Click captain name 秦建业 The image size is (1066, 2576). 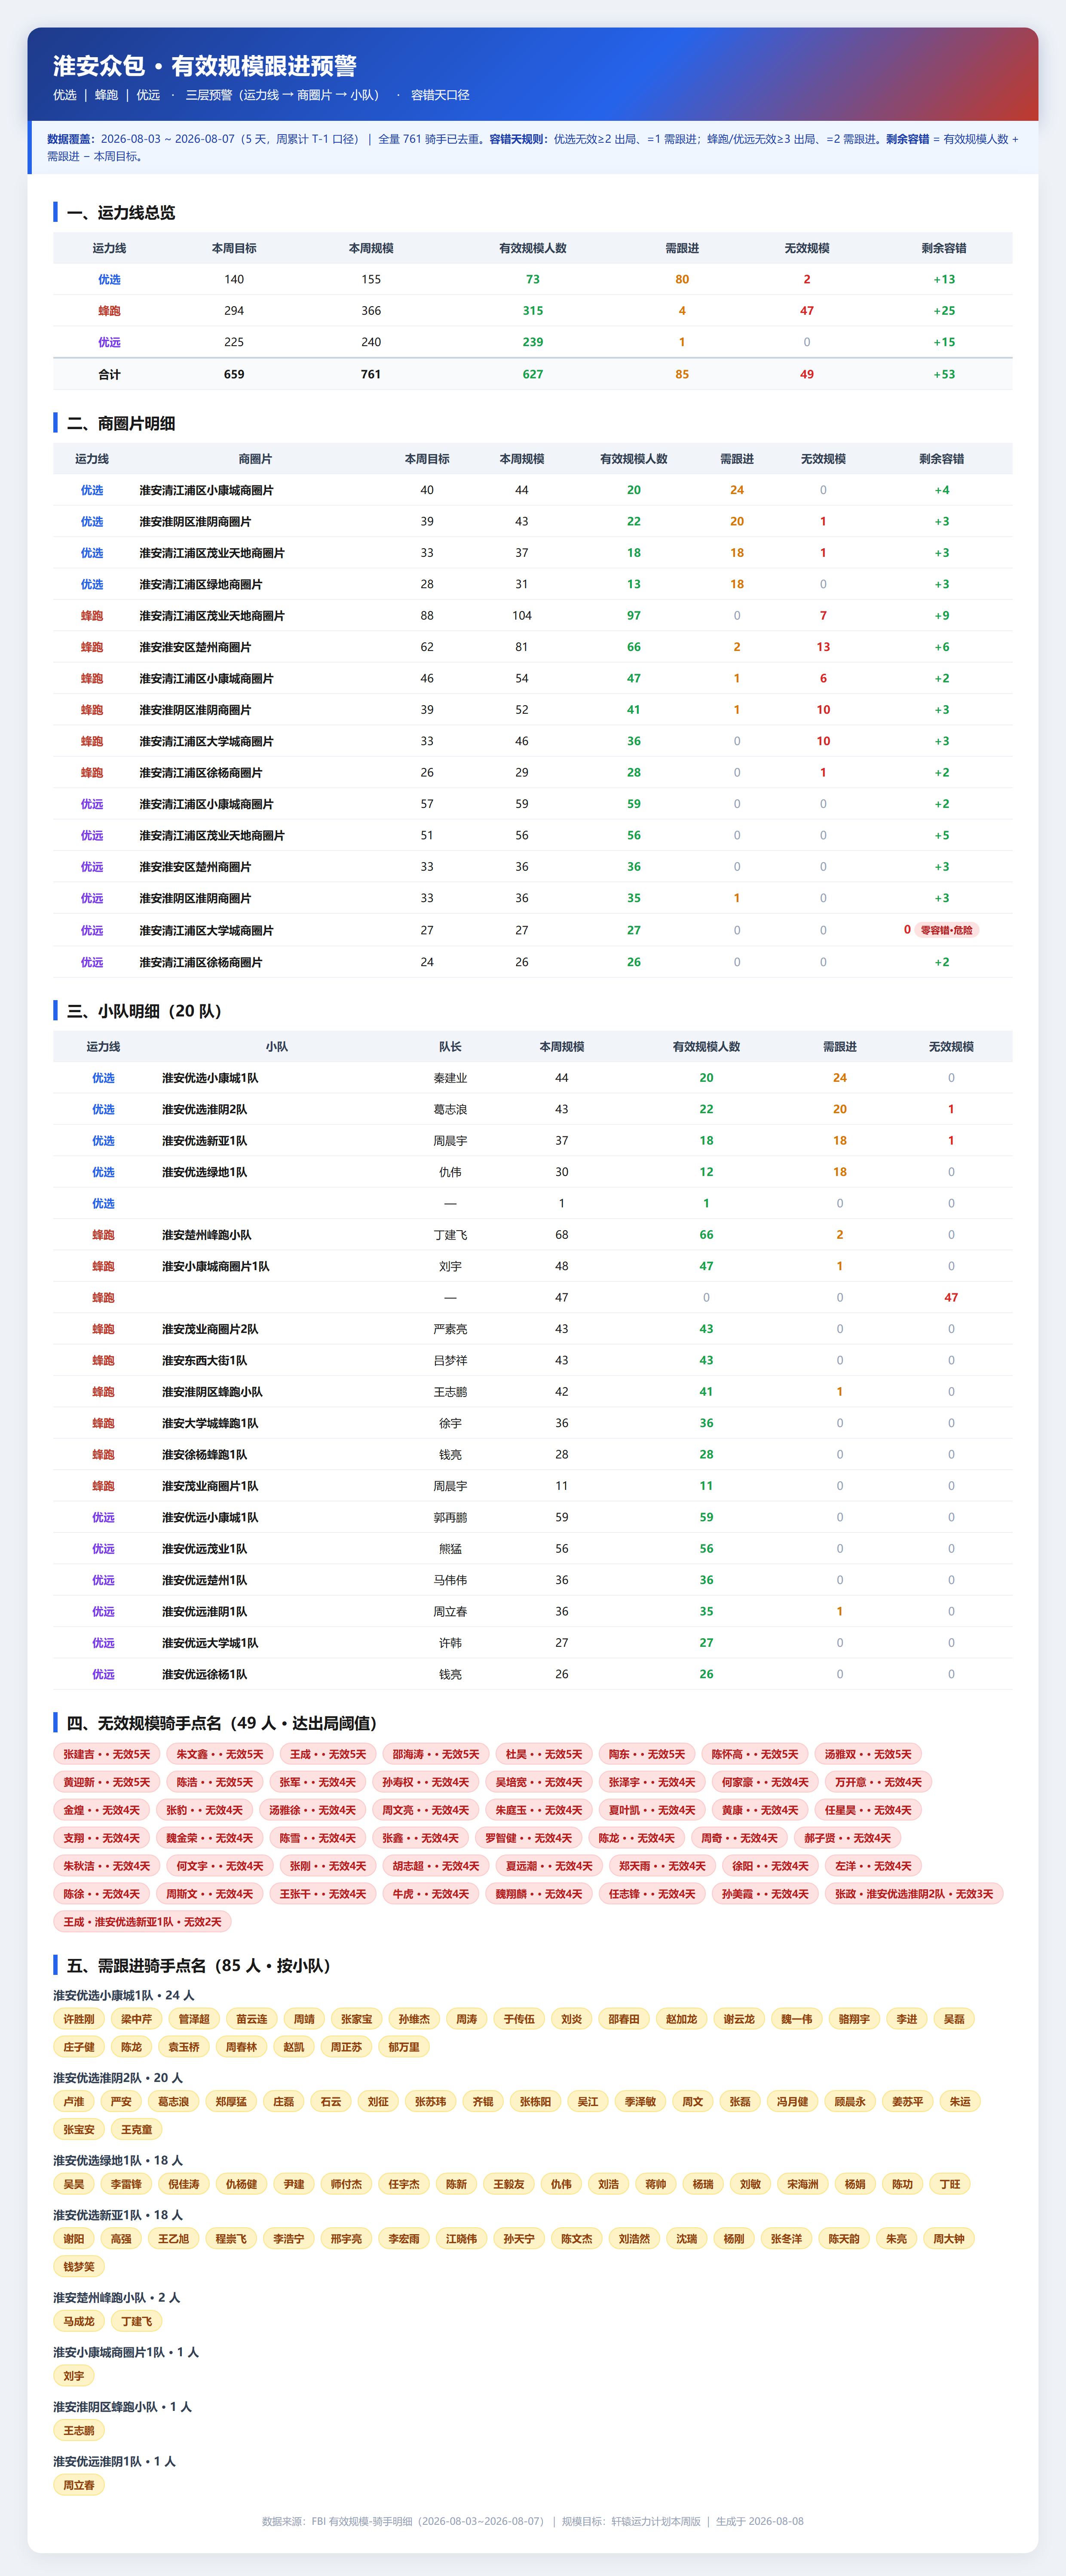pos(450,1078)
